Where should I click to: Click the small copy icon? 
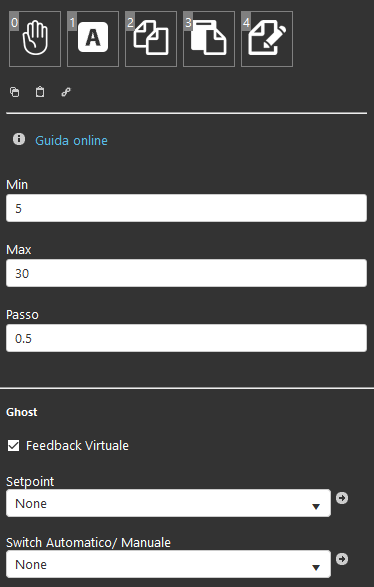click(15, 92)
